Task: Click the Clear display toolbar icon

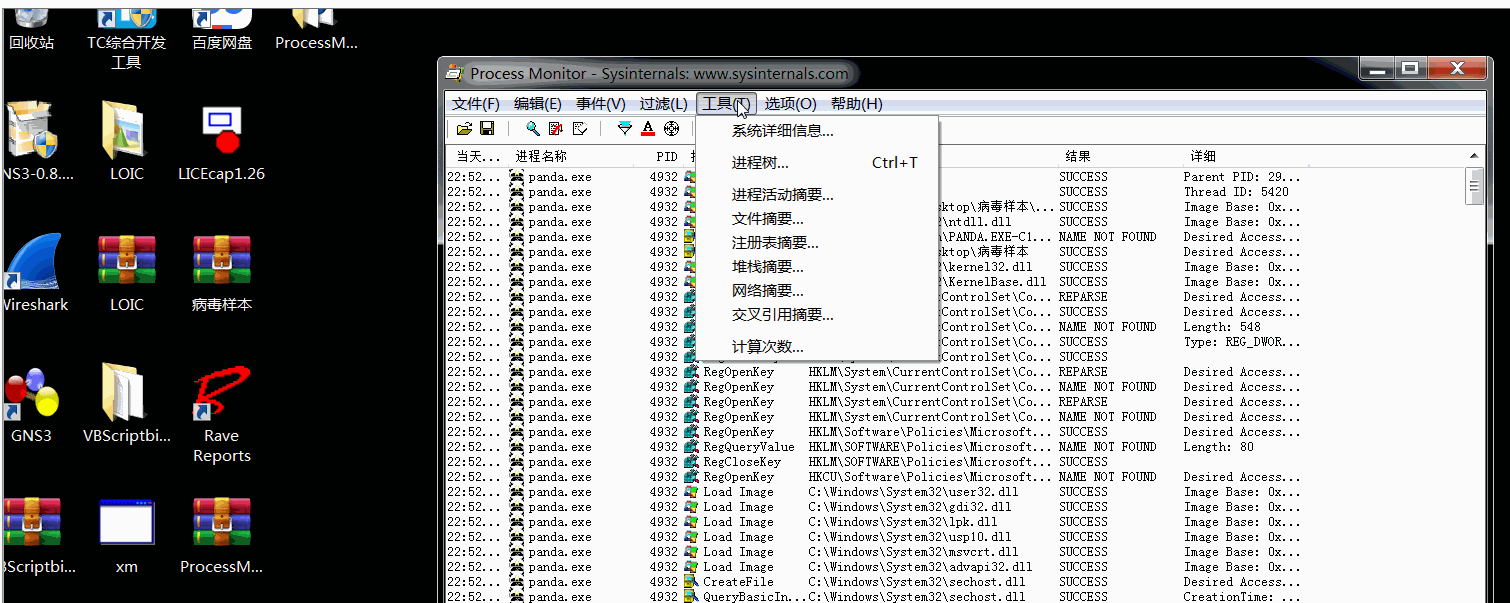Action: point(579,129)
